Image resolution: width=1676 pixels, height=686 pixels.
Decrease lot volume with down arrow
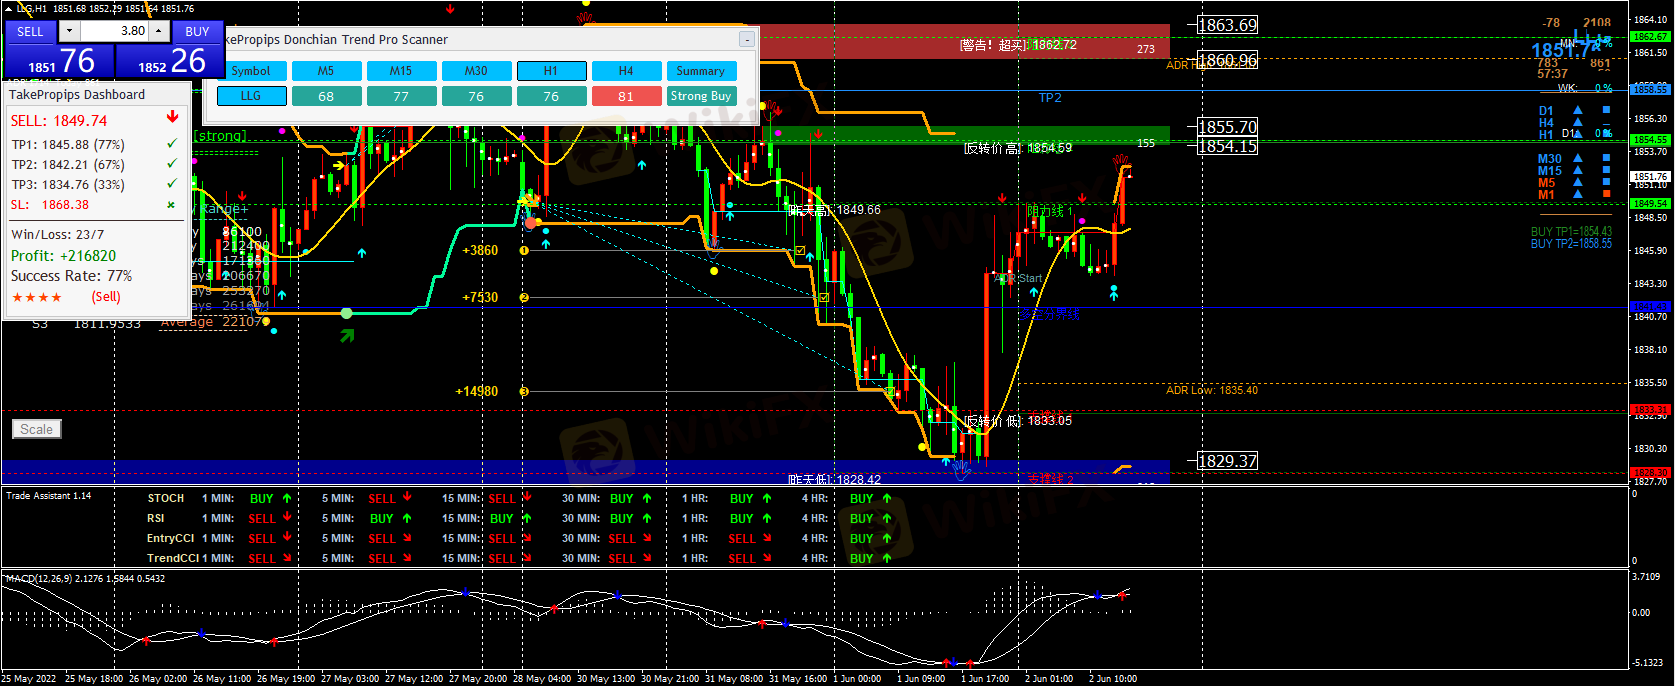[69, 31]
